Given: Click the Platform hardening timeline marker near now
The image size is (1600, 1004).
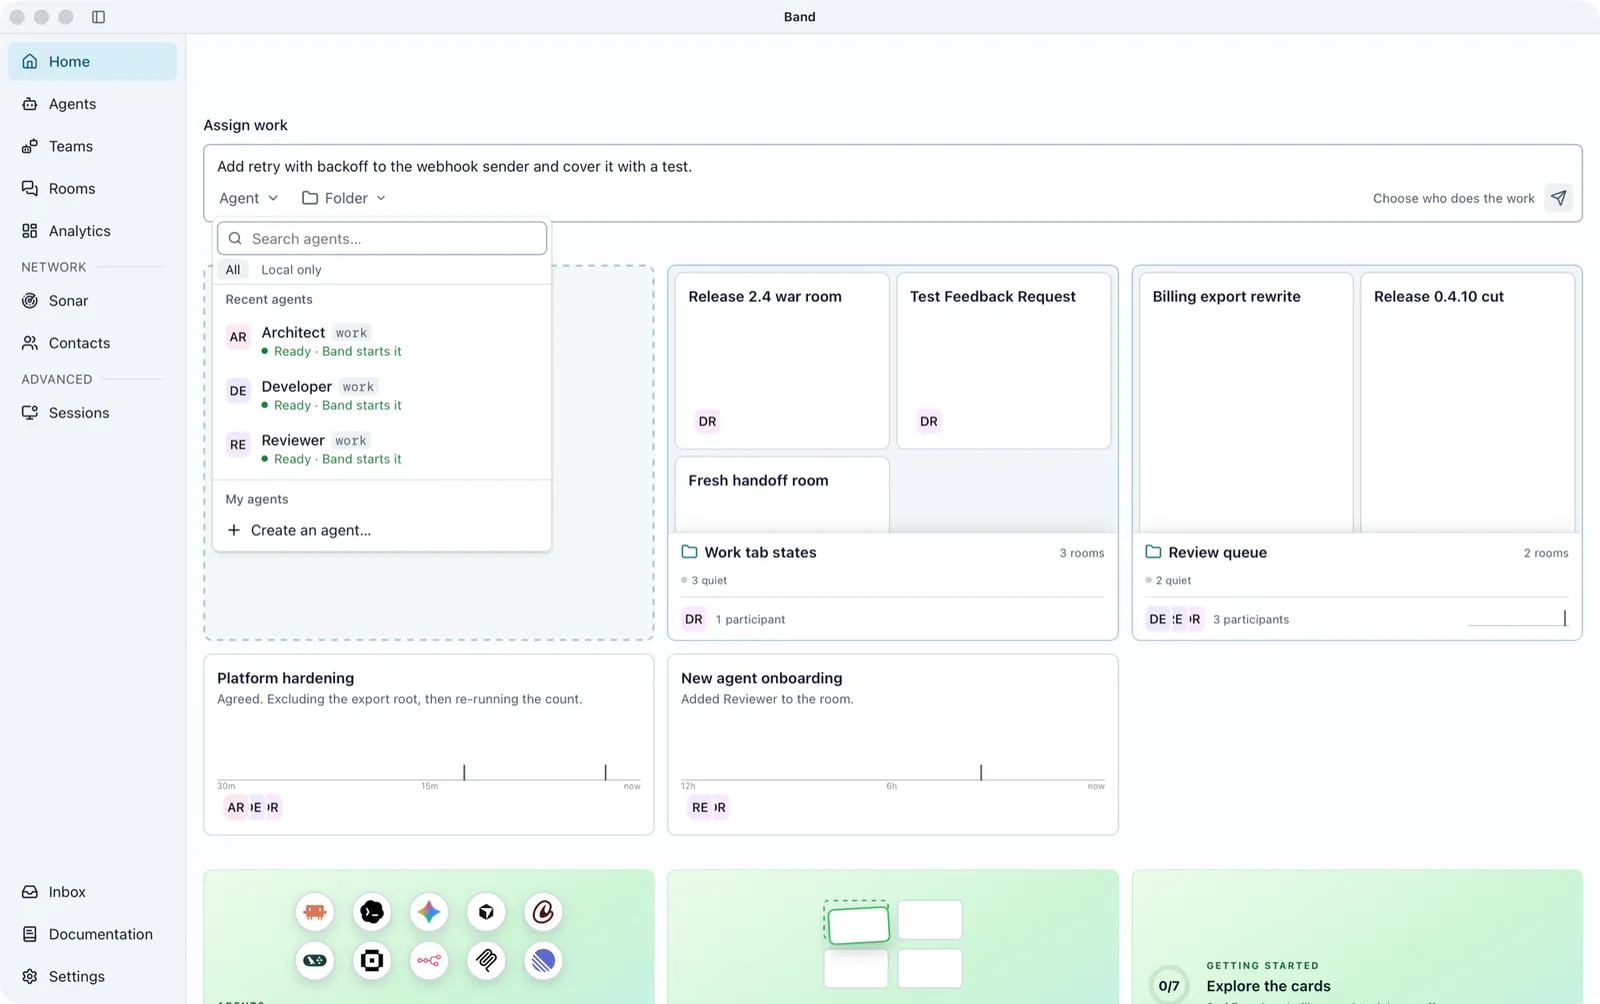Looking at the screenshot, I should [x=605, y=772].
